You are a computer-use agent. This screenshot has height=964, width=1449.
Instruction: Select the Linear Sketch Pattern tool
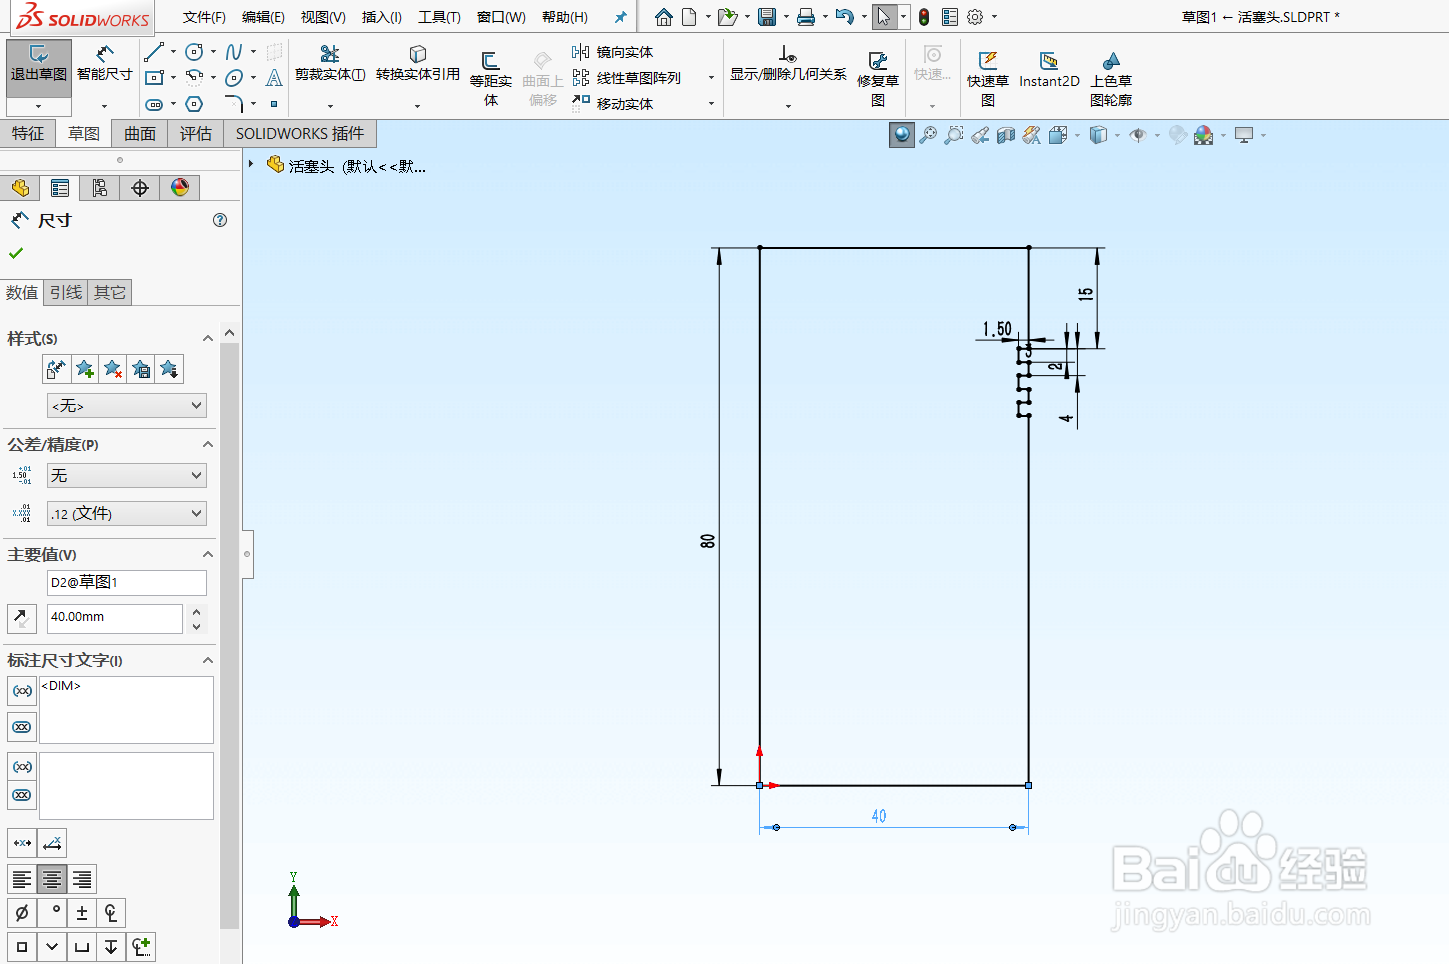click(x=627, y=77)
